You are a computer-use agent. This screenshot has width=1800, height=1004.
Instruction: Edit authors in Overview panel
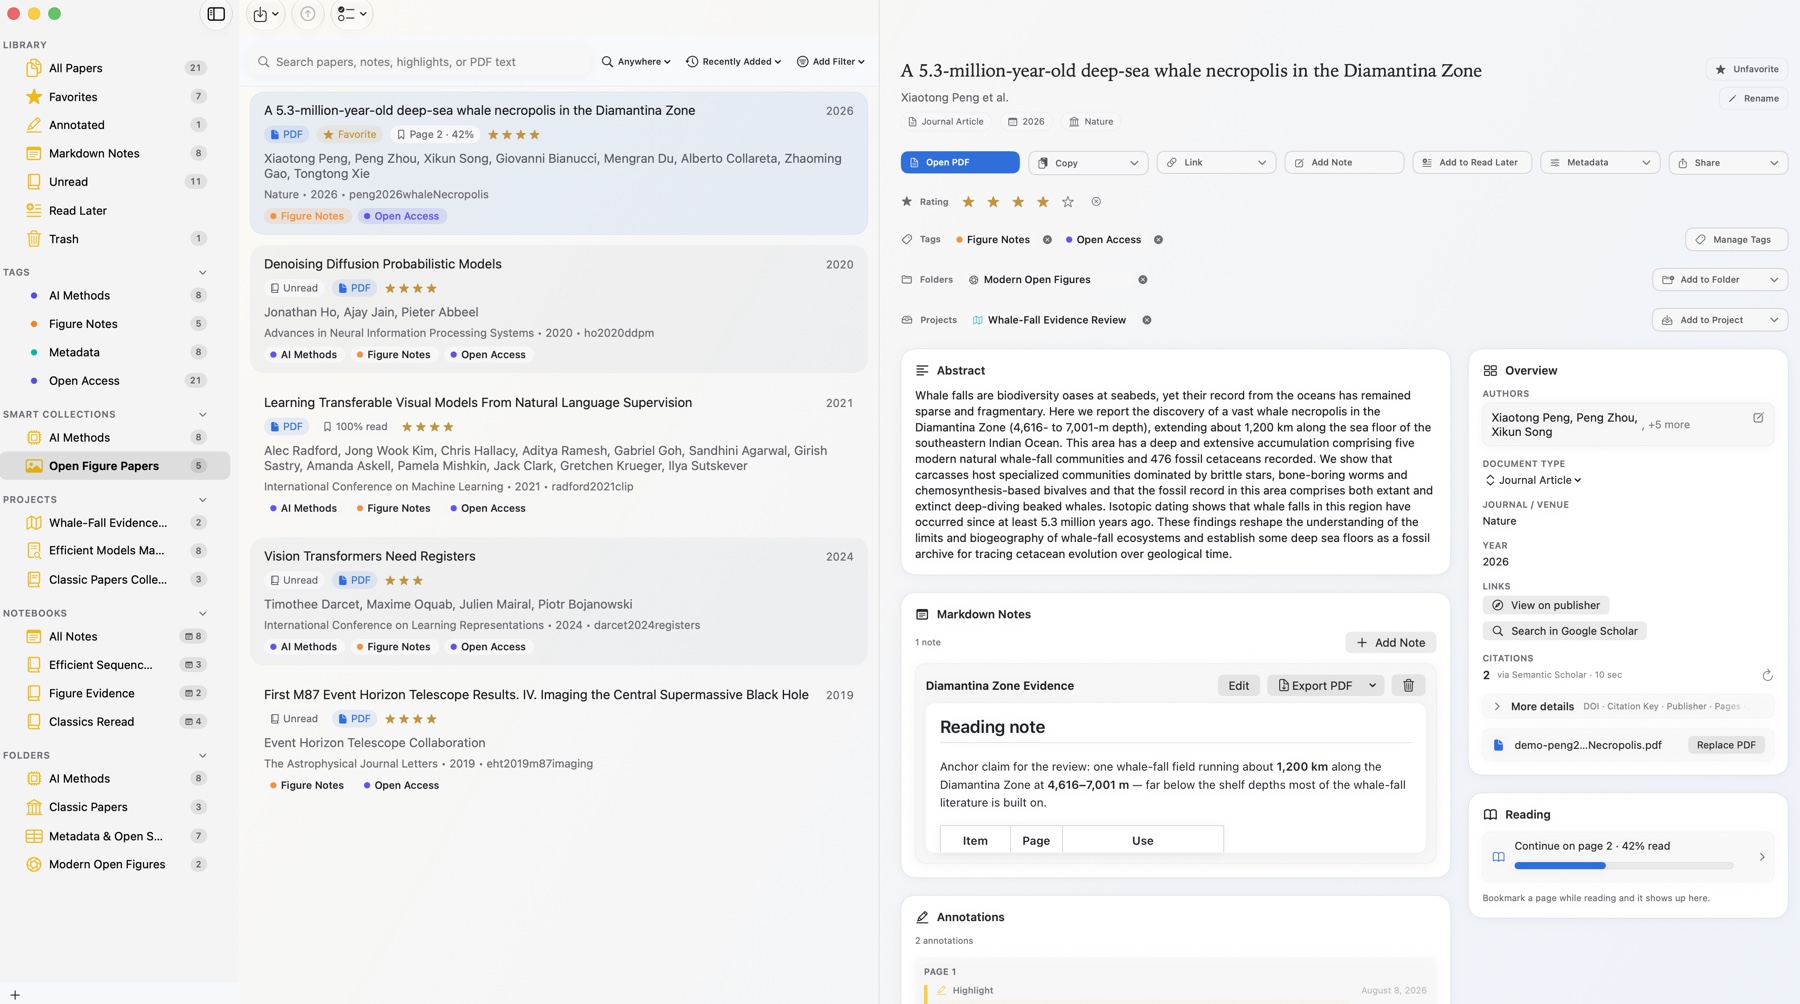pos(1758,418)
